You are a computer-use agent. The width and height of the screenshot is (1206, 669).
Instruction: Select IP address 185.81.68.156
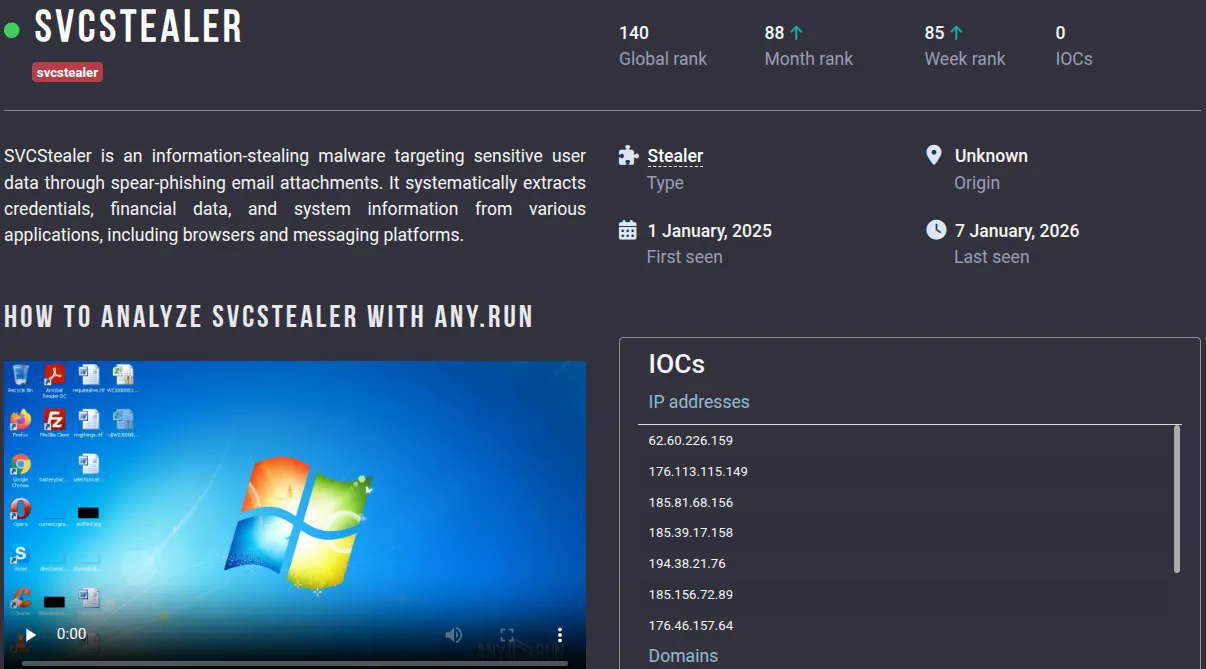pyautogui.click(x=691, y=503)
